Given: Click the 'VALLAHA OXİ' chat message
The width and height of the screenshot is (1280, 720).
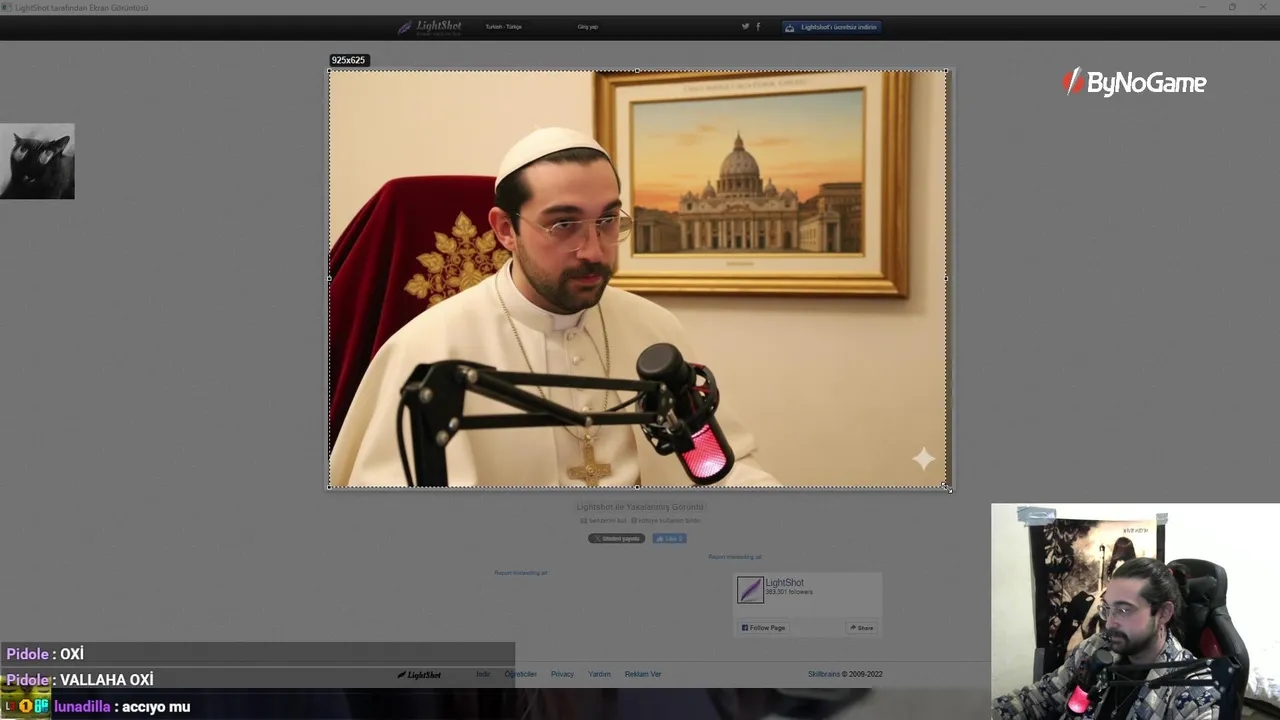Looking at the screenshot, I should (106, 680).
